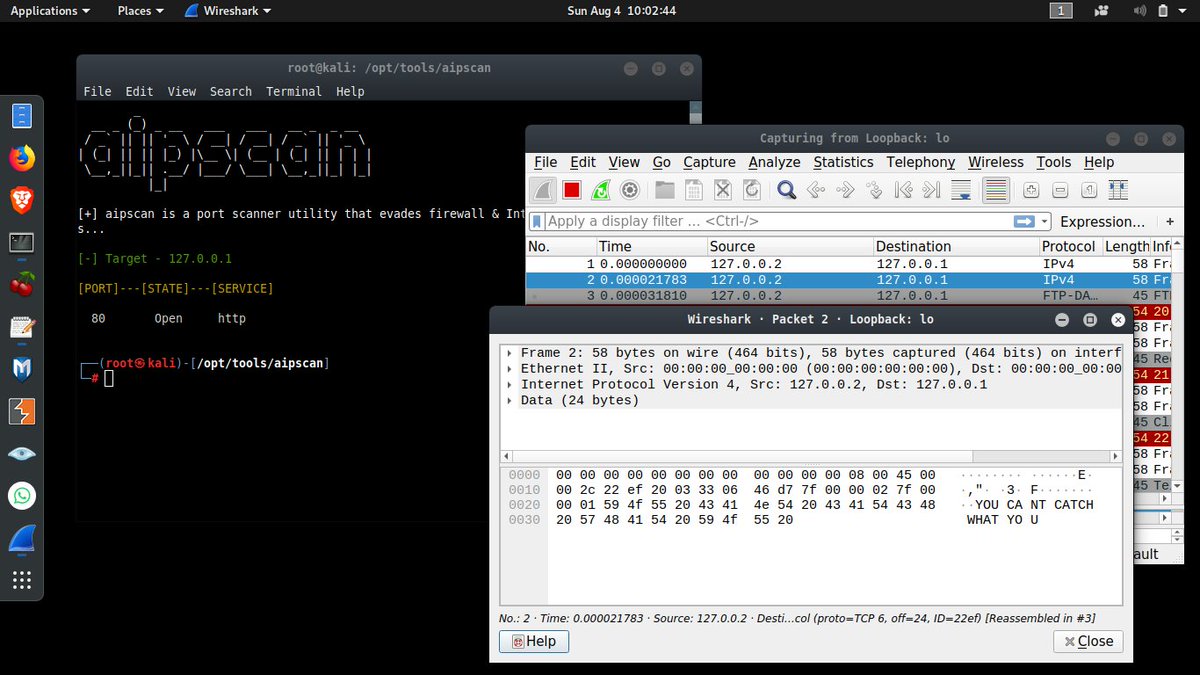1200x675 pixels.
Task: Toggle packet colorization rules
Action: (995, 190)
